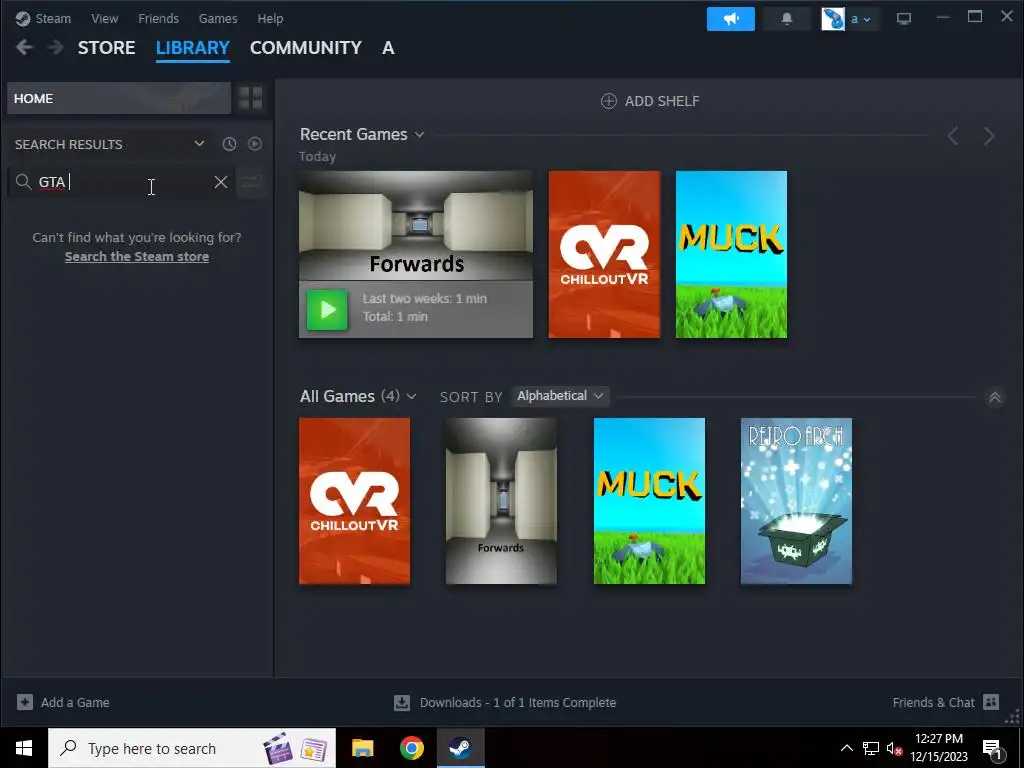Click the blue announcements megaphone button
1024x768 pixels.
click(x=730, y=19)
